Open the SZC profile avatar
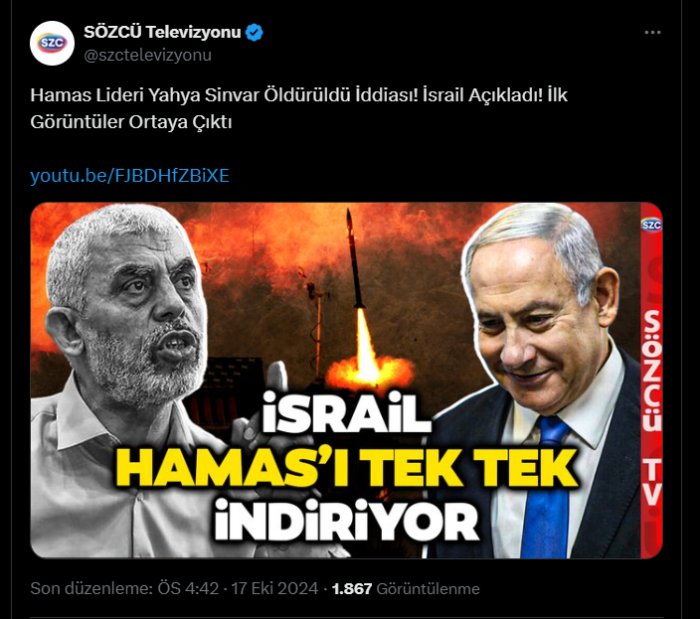This screenshot has width=700, height=619. click(52, 43)
